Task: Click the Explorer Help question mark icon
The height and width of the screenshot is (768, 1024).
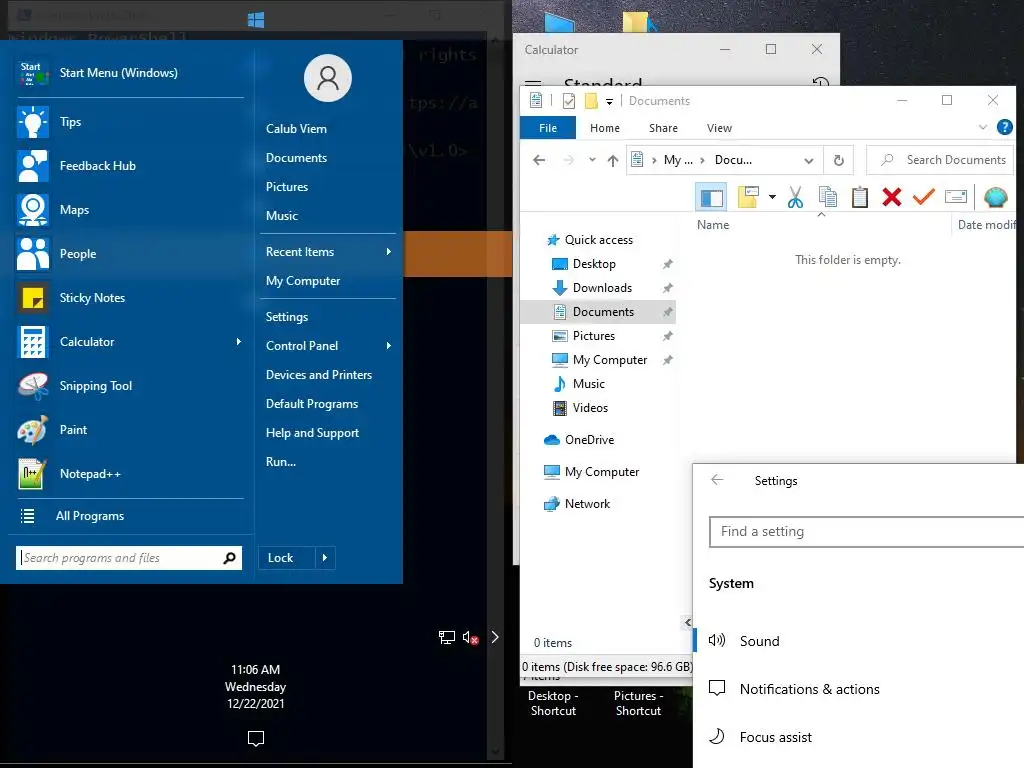Action: [x=1004, y=127]
